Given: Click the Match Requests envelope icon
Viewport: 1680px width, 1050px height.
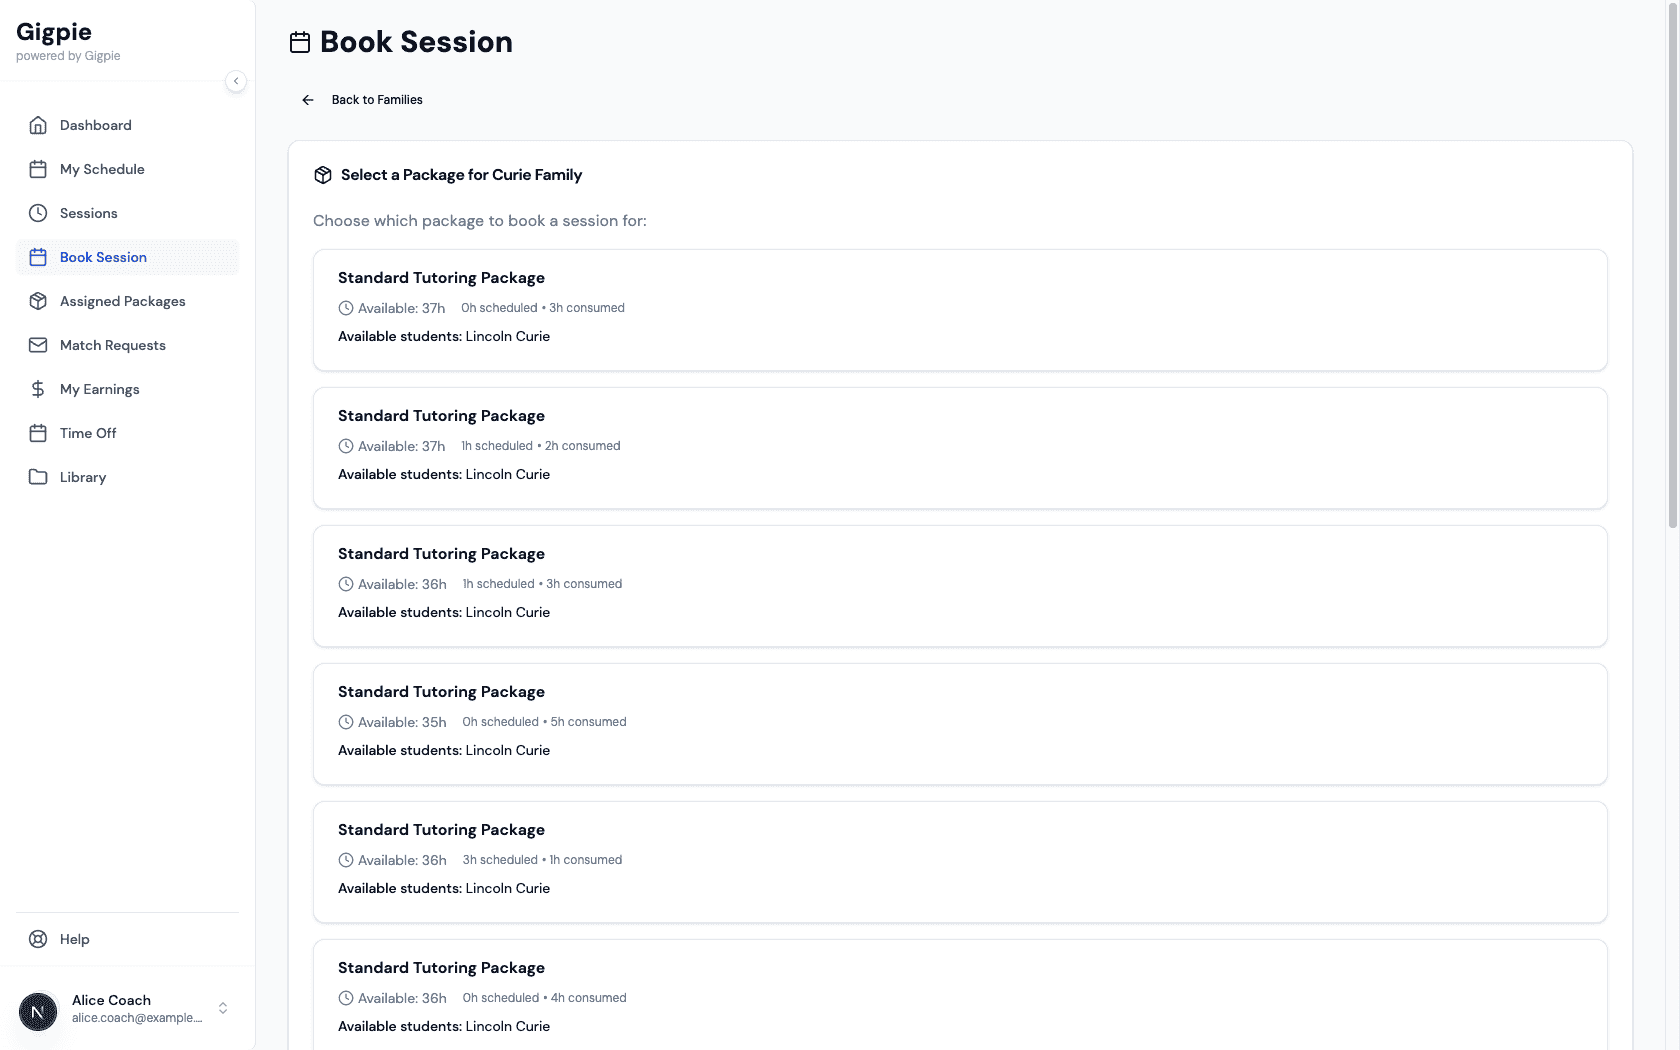Looking at the screenshot, I should pos(38,345).
